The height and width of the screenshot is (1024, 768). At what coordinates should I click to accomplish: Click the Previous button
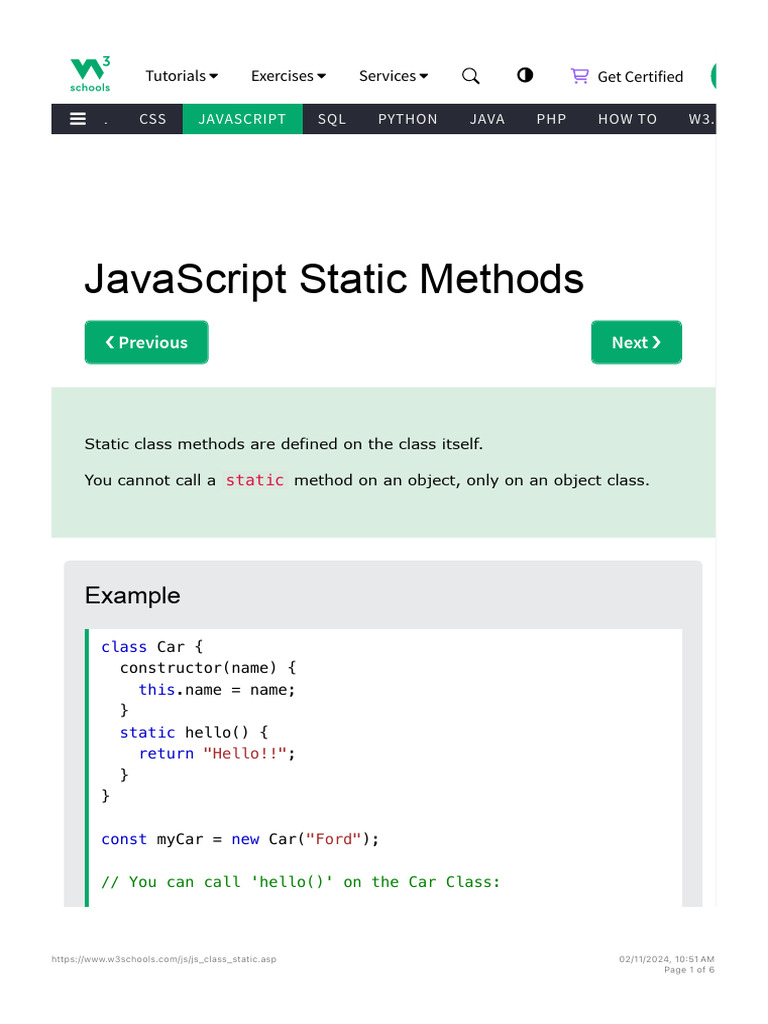coord(147,342)
